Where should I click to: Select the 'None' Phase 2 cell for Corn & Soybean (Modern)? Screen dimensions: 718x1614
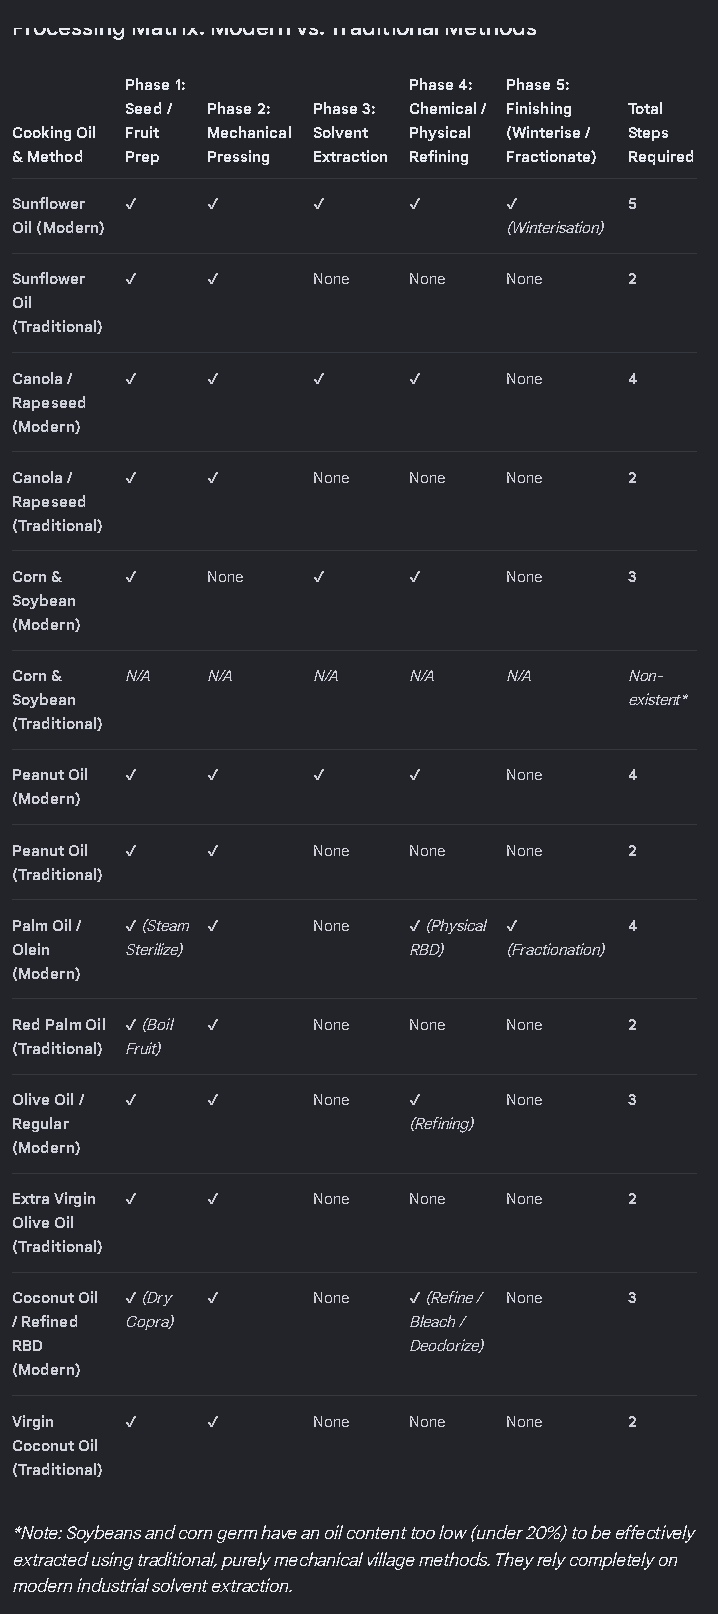(x=225, y=577)
